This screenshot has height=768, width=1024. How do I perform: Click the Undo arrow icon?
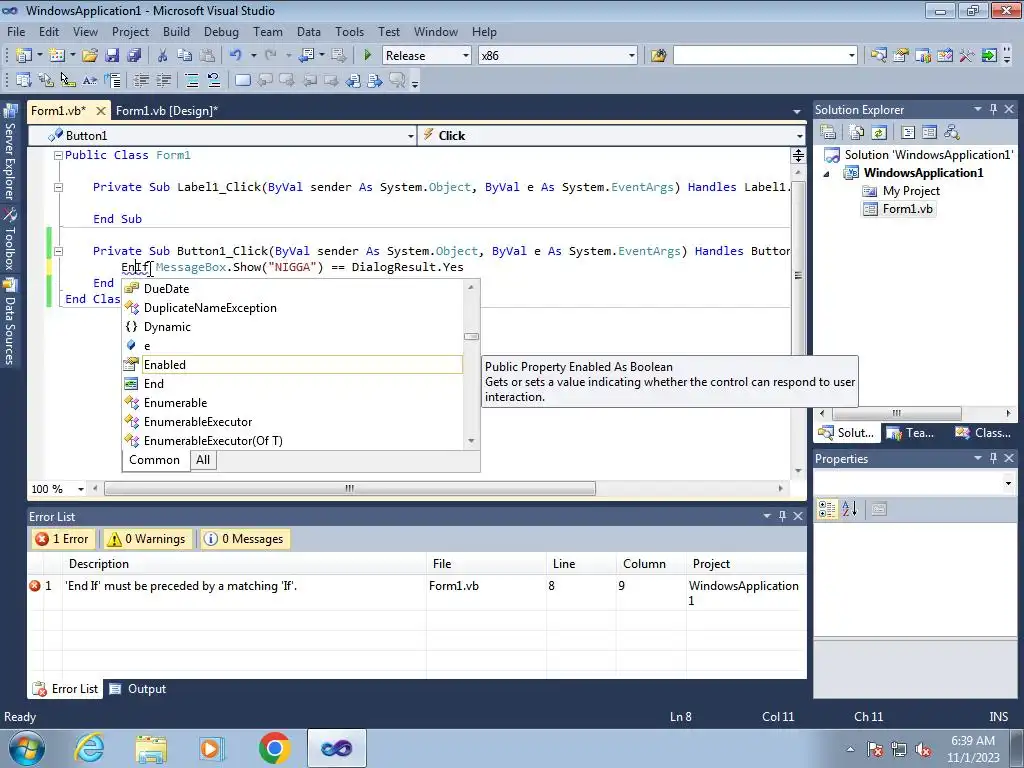point(236,56)
